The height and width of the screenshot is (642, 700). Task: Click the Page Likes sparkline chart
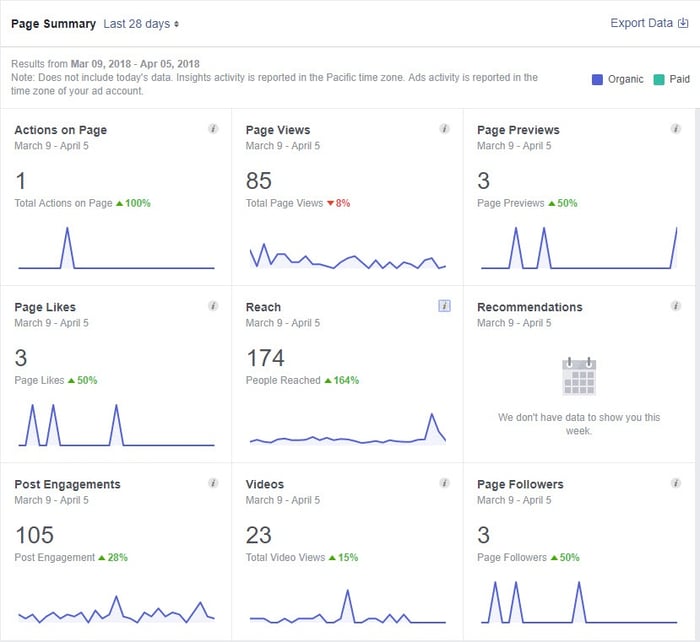117,425
